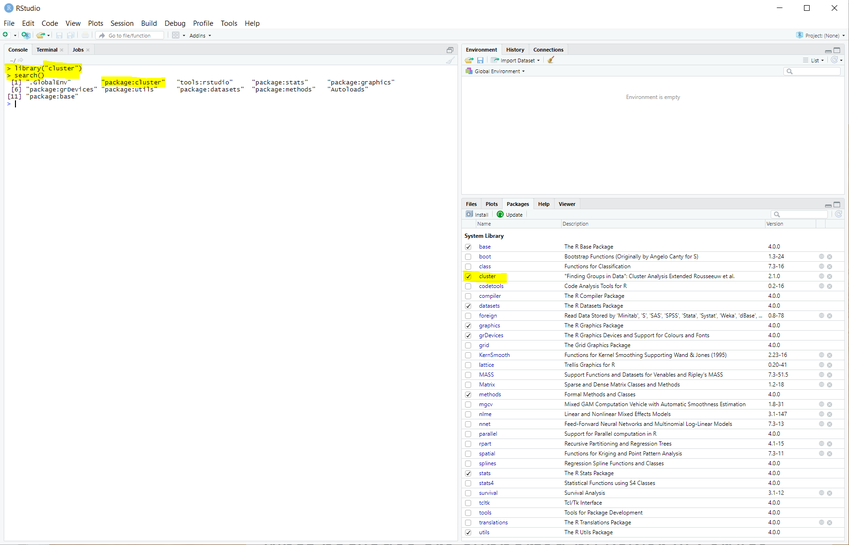The image size is (849, 545).
Task: Open the Session menu
Action: [122, 23]
